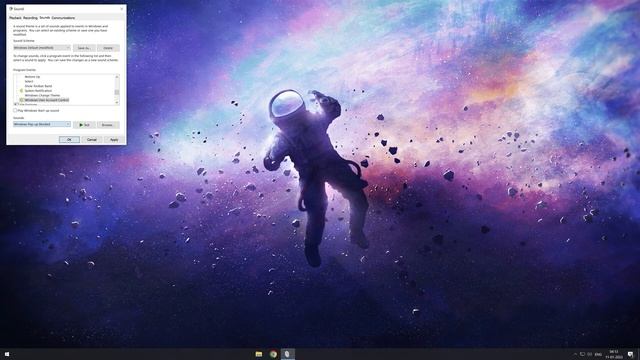Close the Sound dialog
This screenshot has height=360, width=640.
(121, 9)
